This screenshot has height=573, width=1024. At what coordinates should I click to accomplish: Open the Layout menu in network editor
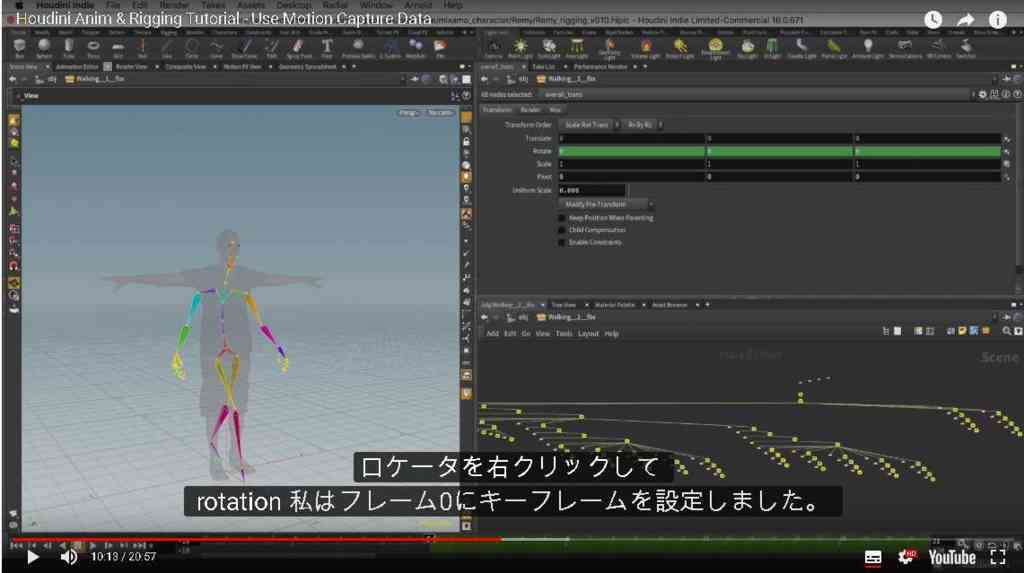point(588,333)
